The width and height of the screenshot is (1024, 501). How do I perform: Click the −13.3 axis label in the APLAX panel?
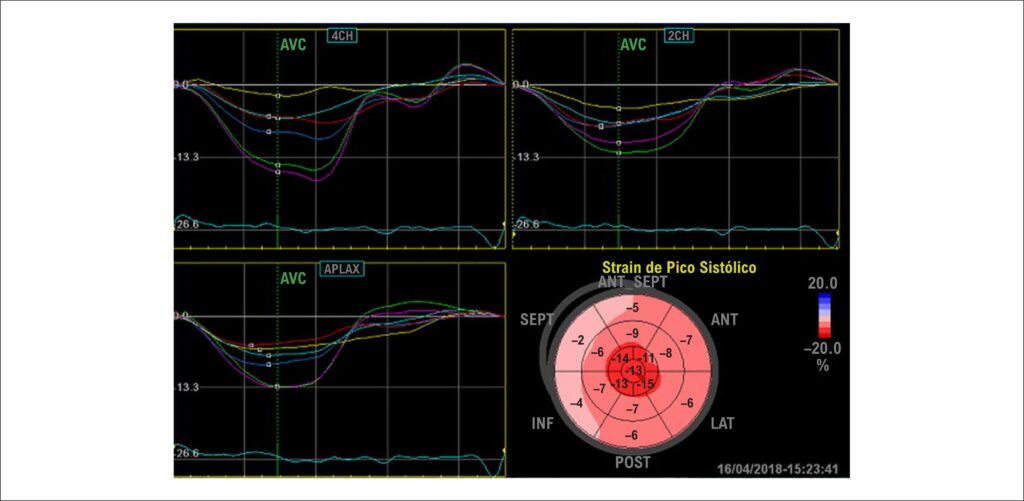click(x=189, y=387)
